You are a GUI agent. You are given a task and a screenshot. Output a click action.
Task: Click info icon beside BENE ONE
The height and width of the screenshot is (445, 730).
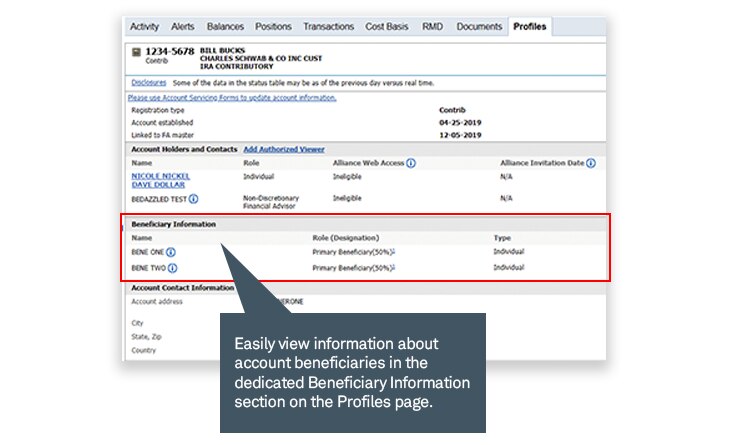[x=171, y=252]
